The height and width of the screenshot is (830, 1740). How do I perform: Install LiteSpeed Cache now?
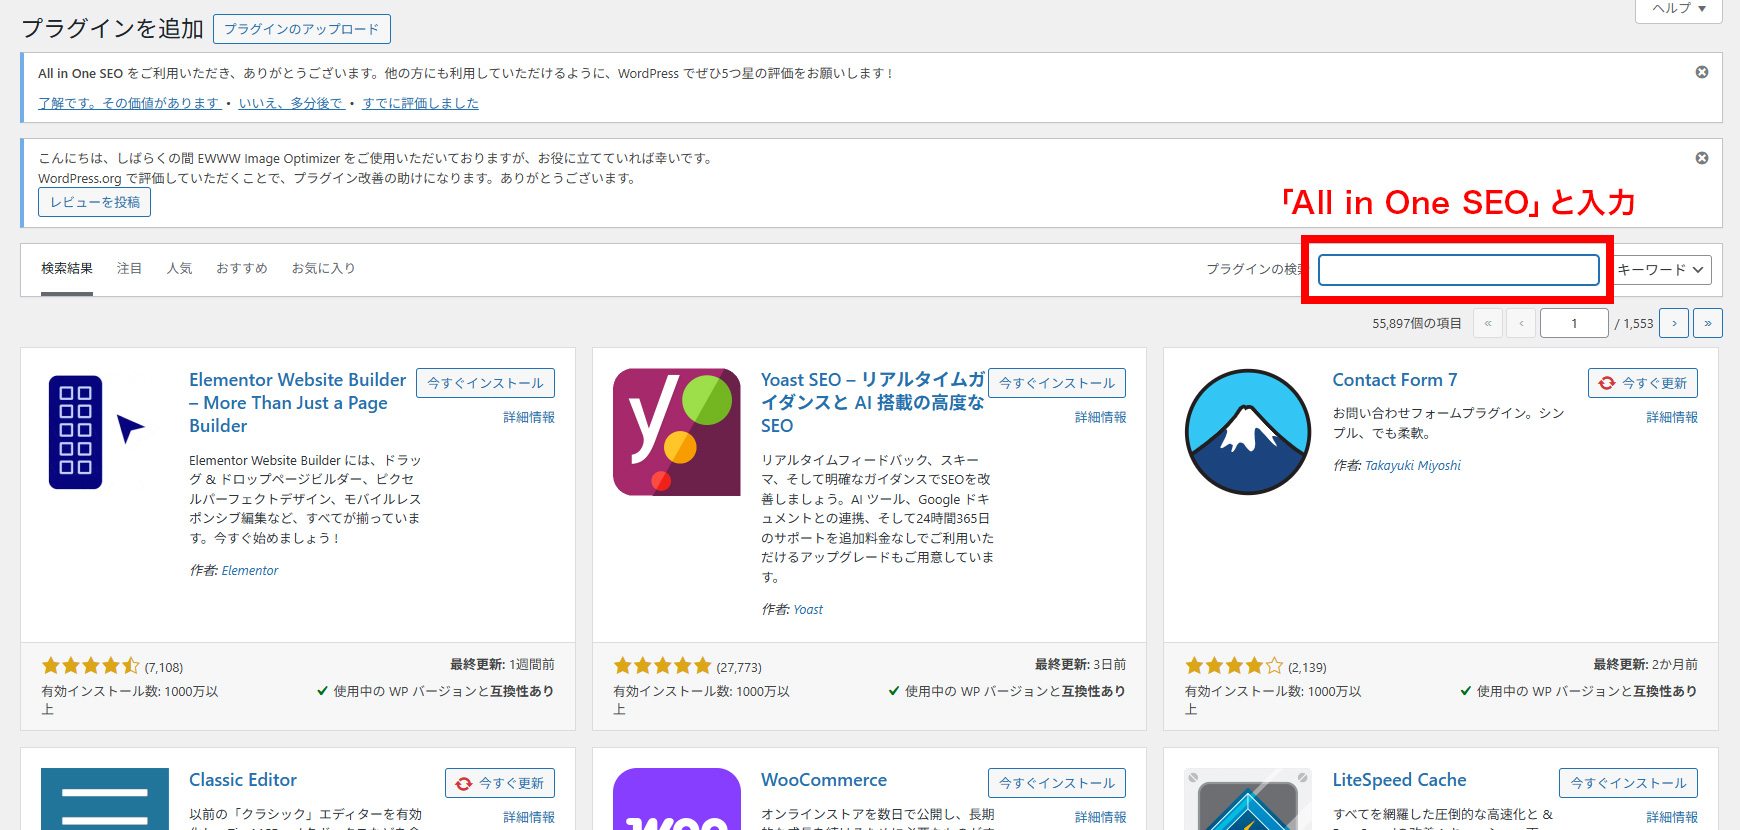tap(1628, 783)
